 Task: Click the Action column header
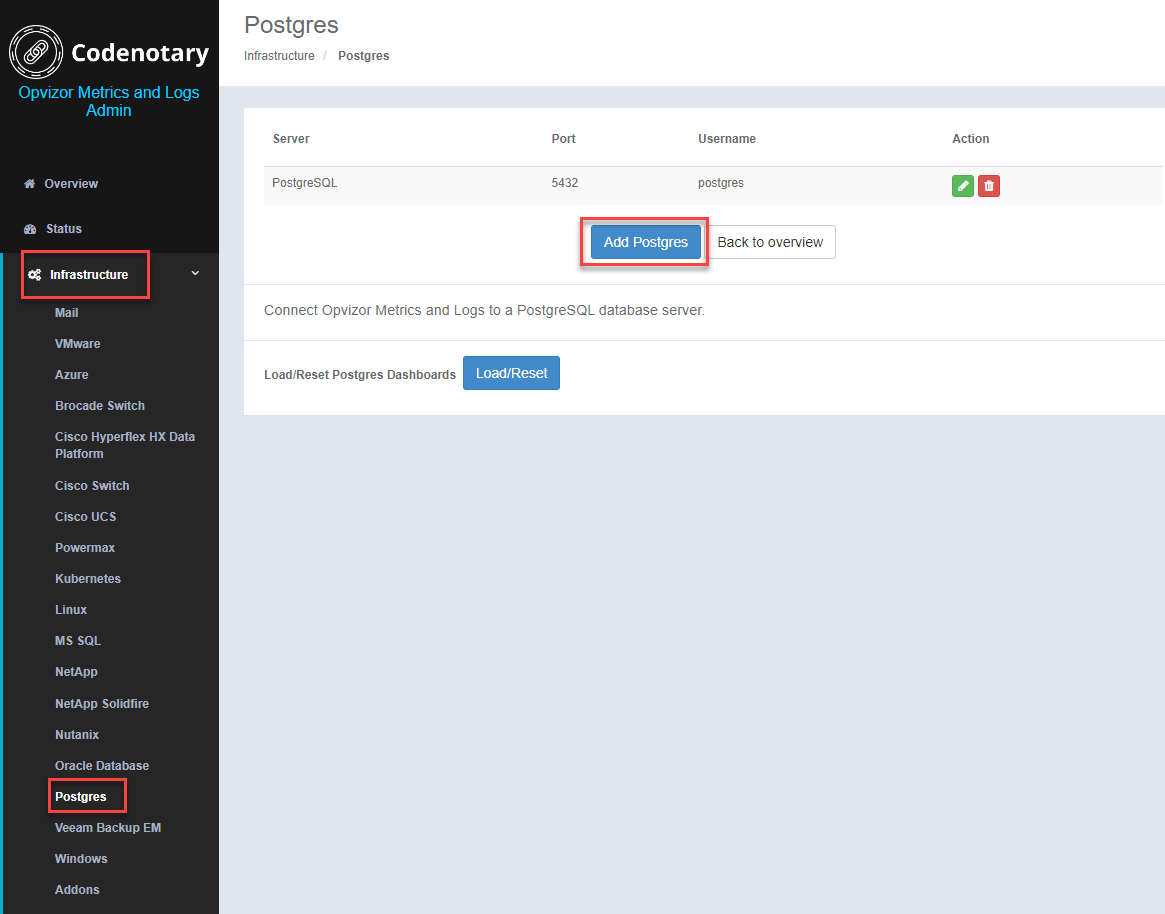pos(970,139)
